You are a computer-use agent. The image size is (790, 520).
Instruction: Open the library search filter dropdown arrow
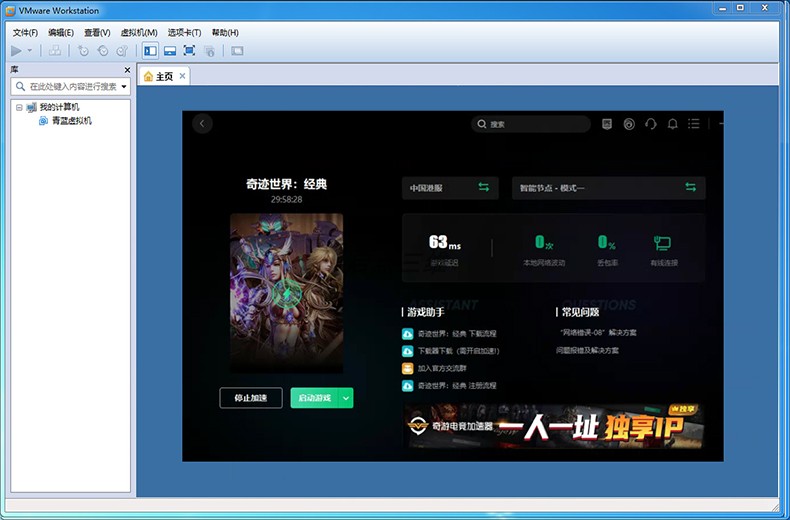[124, 87]
